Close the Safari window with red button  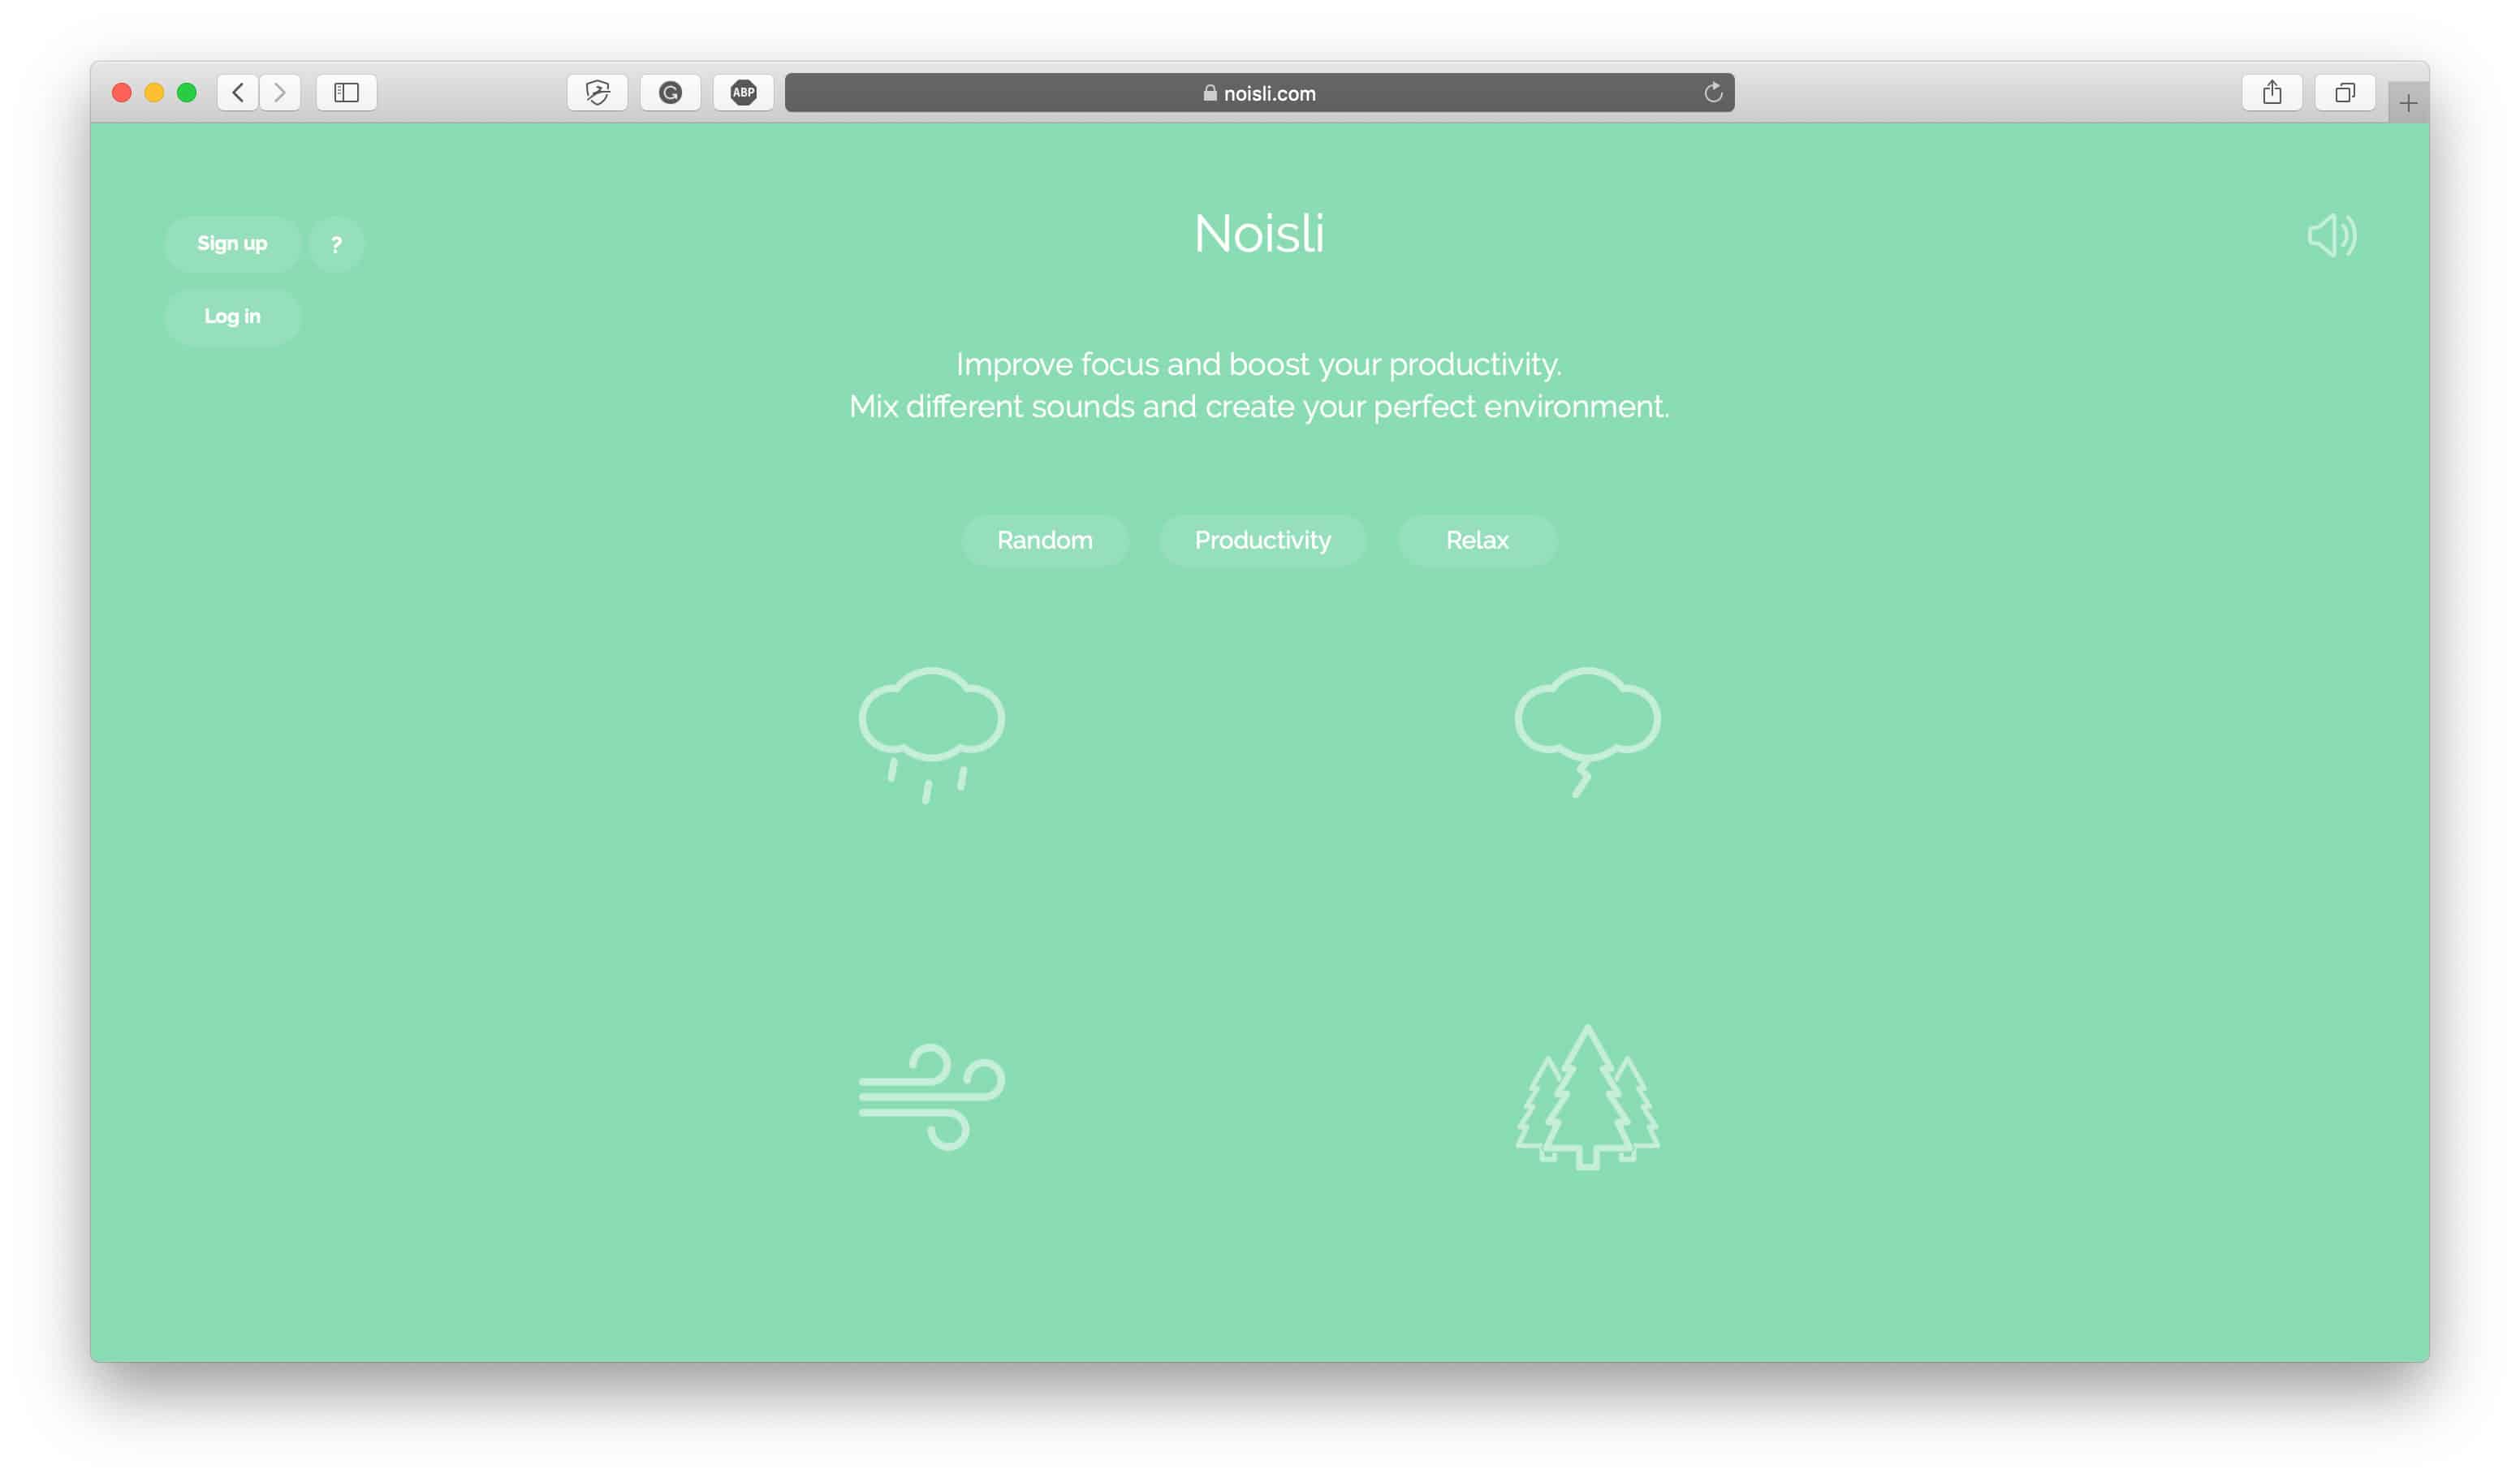coord(122,93)
